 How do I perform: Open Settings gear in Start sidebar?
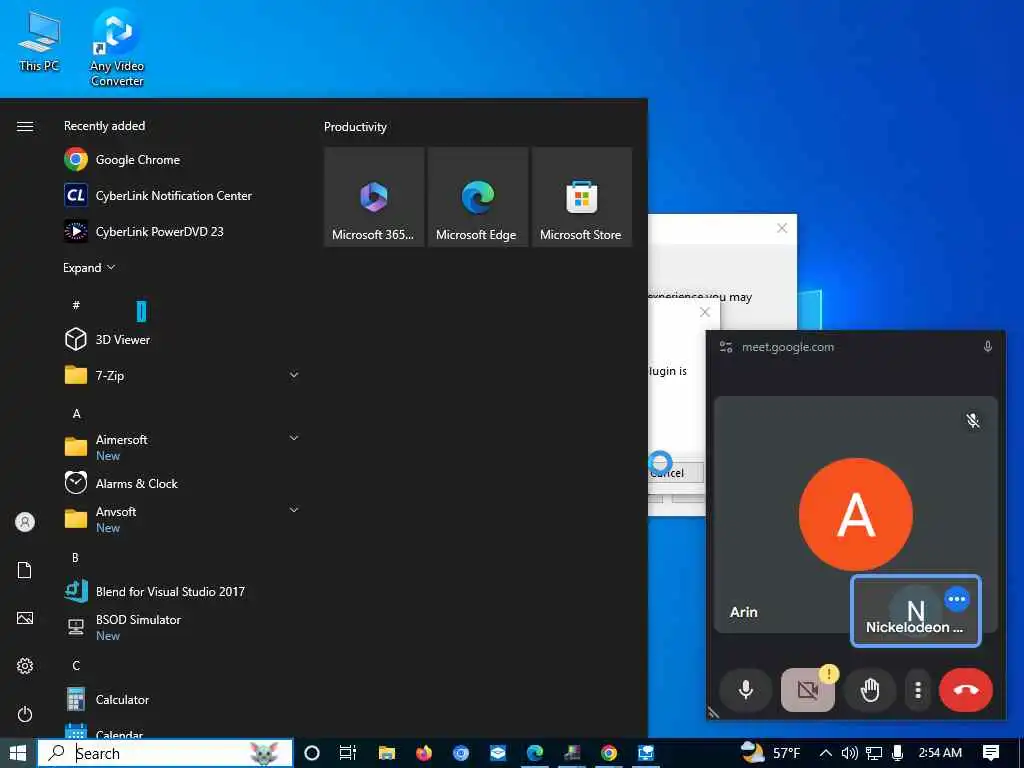coord(25,666)
